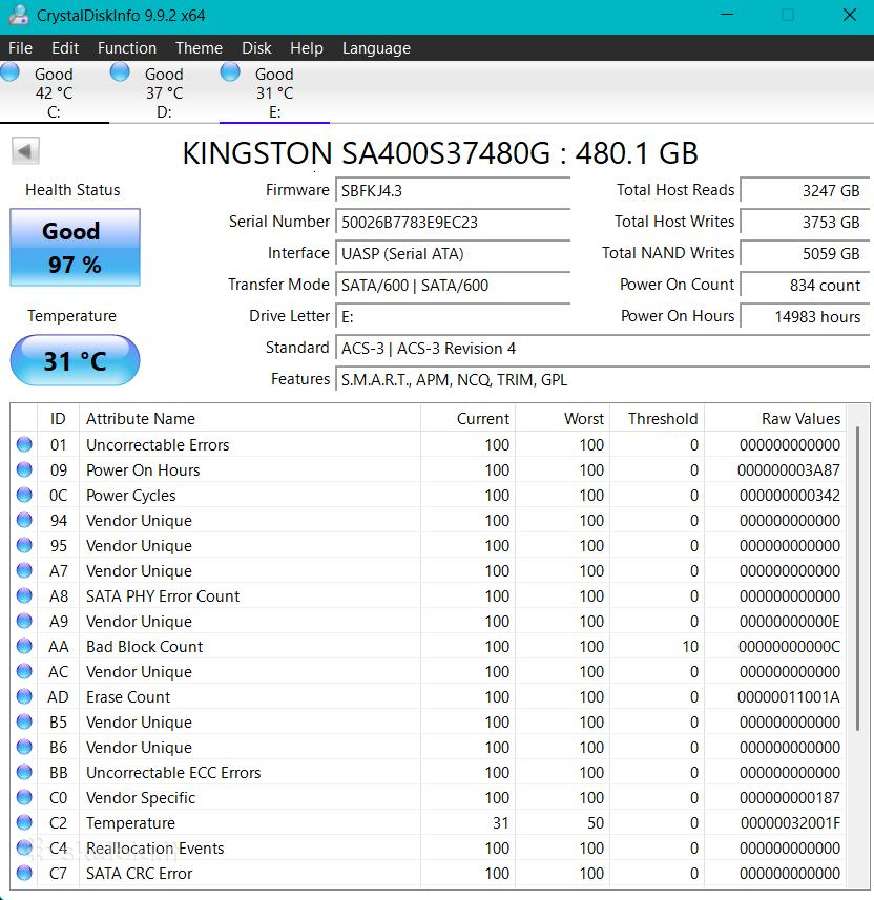
Task: Go to previous disk with left arrow
Action: point(25,152)
